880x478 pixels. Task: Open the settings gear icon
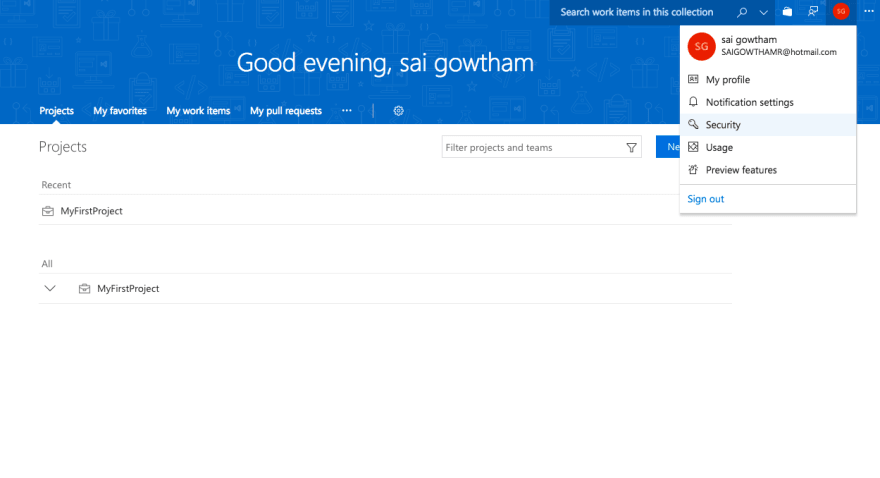pos(398,111)
